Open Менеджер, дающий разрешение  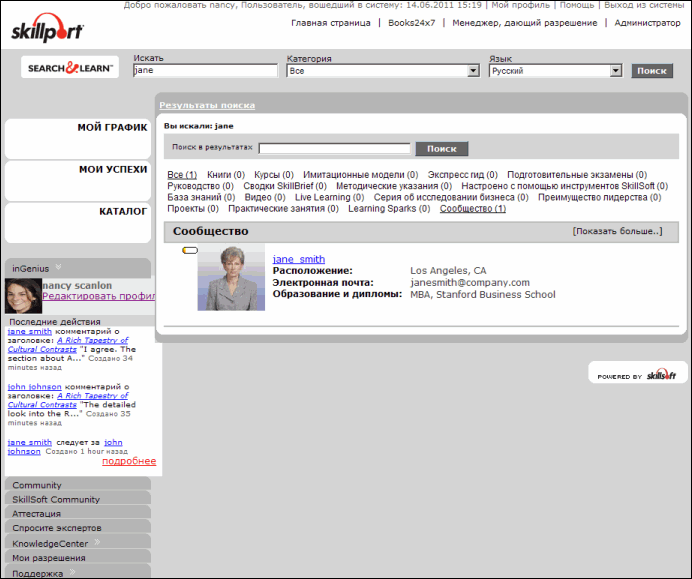(524, 23)
